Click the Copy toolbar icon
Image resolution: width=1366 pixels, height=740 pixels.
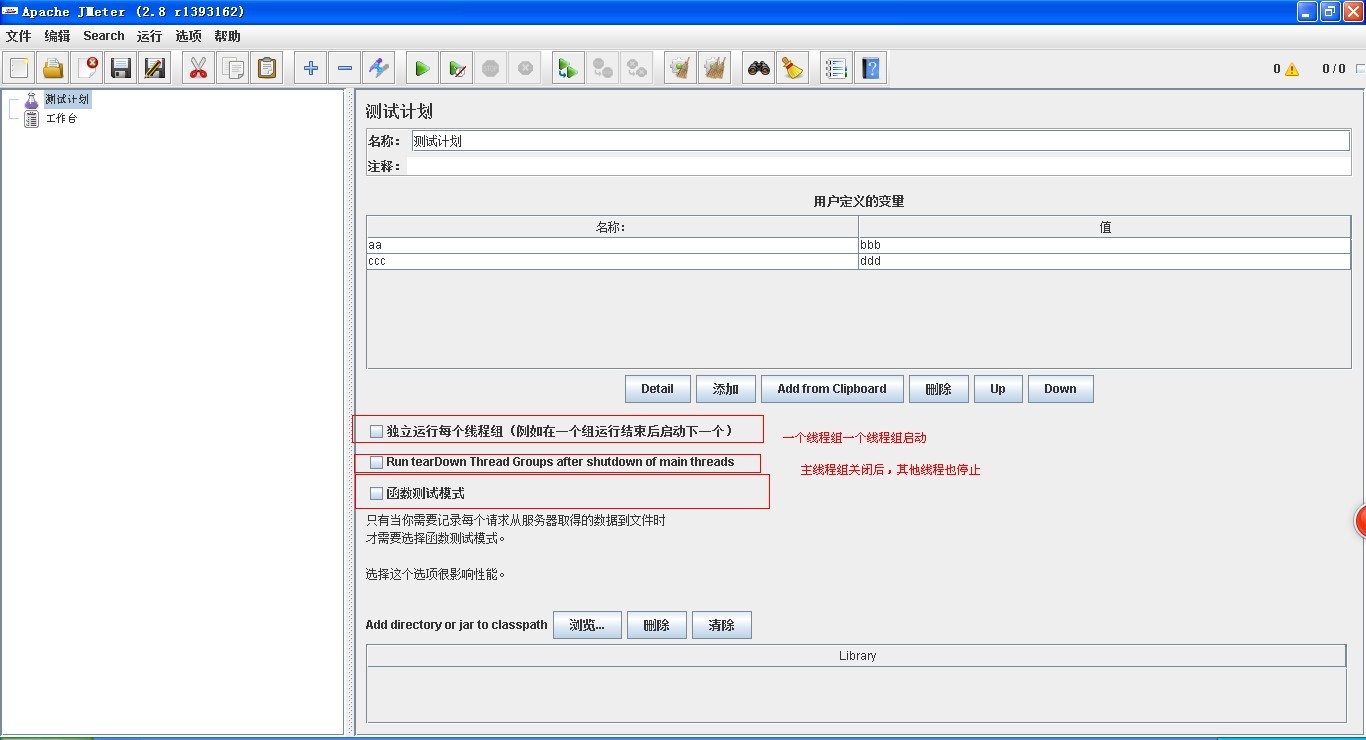(x=233, y=68)
